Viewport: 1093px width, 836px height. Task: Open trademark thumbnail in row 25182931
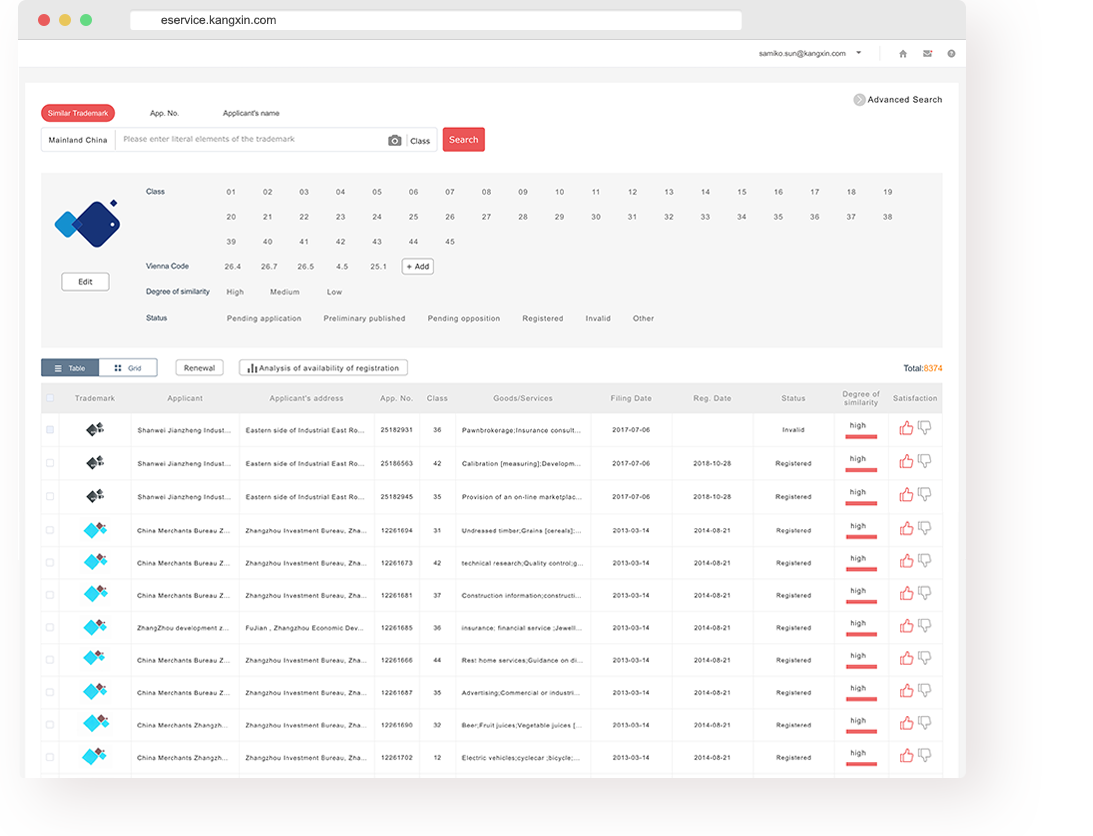(95, 430)
